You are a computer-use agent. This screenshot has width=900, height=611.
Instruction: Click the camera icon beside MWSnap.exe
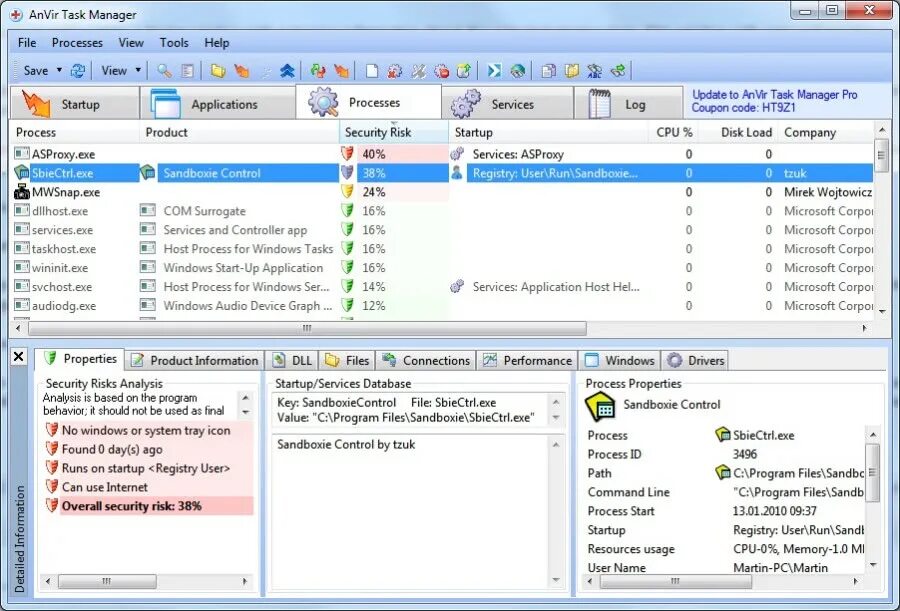[x=22, y=192]
